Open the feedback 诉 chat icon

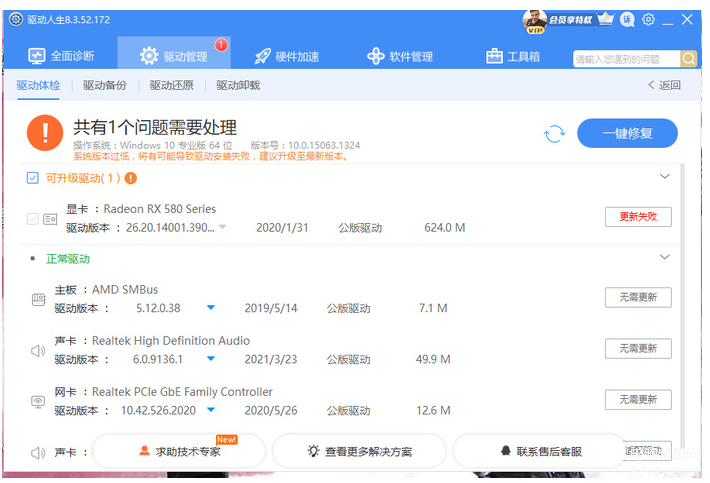tap(627, 19)
